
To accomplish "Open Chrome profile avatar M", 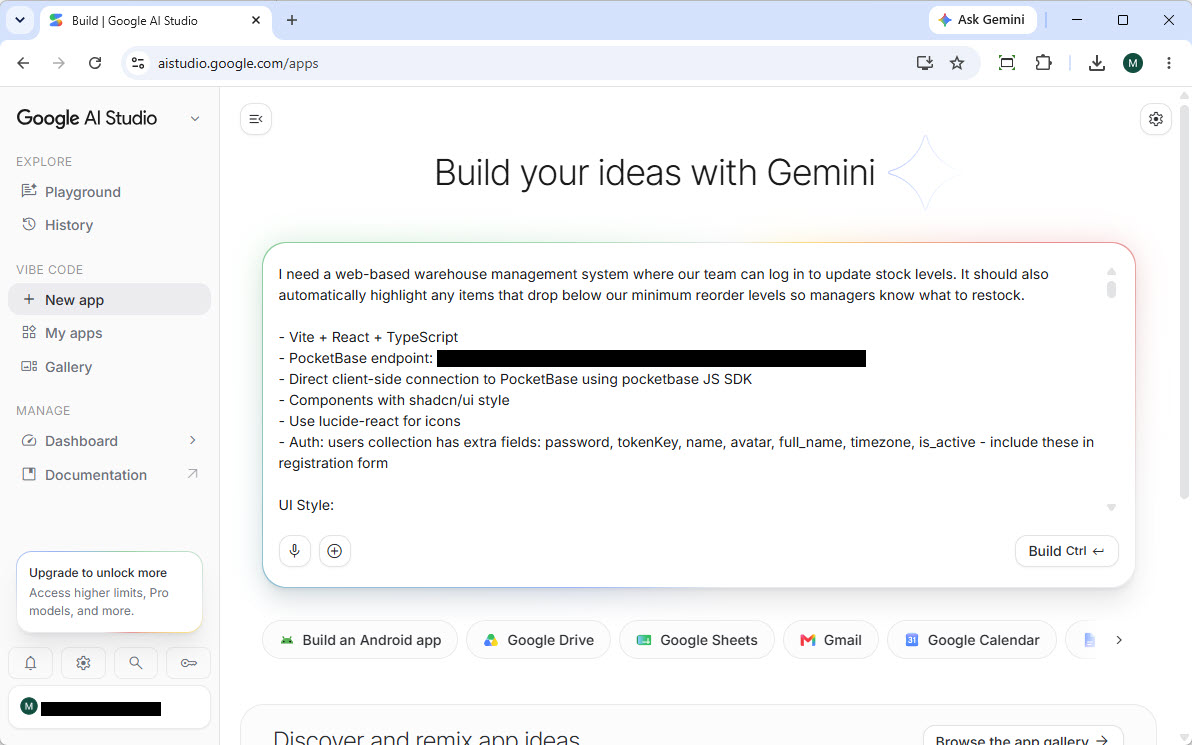I will 1133,63.
